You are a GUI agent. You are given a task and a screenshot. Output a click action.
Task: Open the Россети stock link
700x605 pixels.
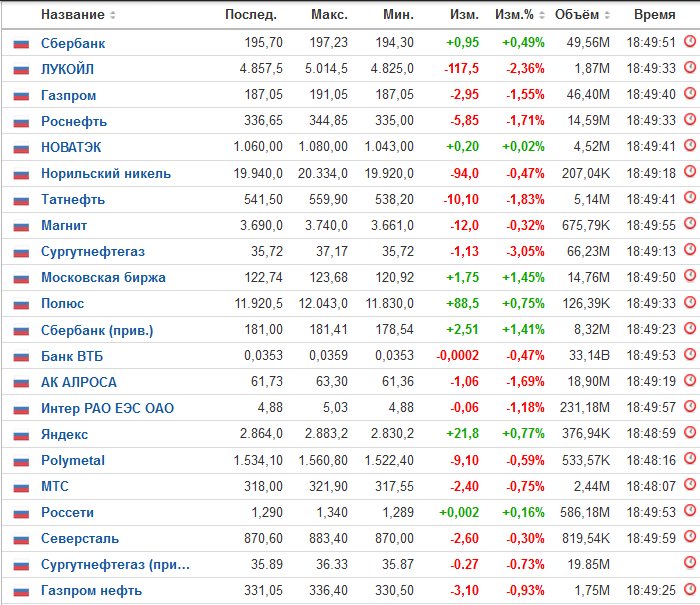(x=67, y=513)
